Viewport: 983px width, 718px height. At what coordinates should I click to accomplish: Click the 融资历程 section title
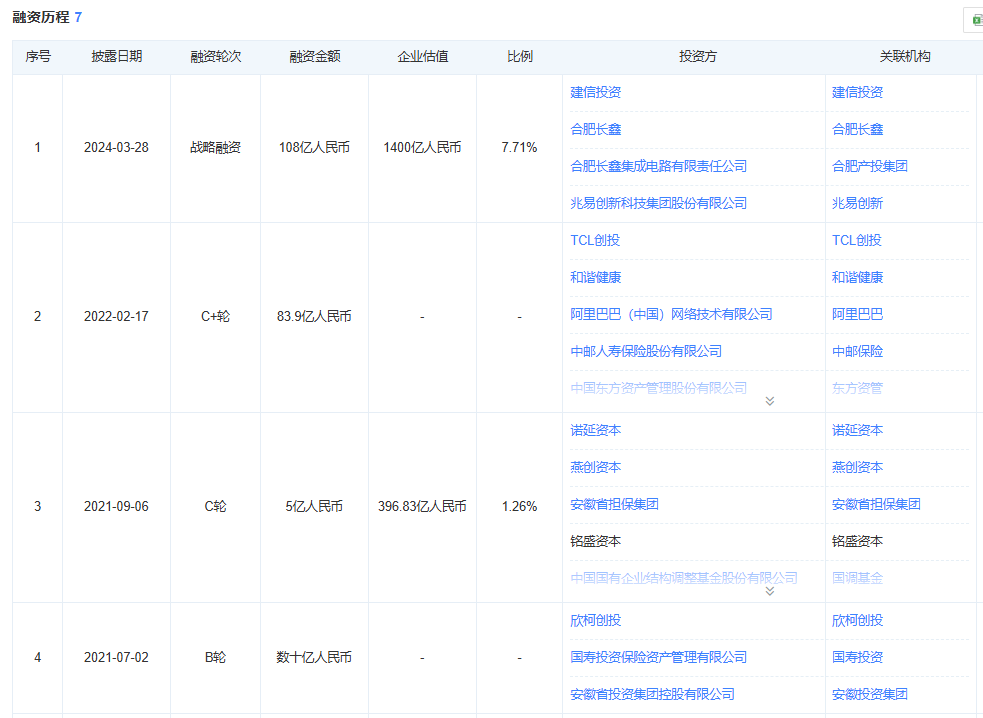[x=41, y=17]
